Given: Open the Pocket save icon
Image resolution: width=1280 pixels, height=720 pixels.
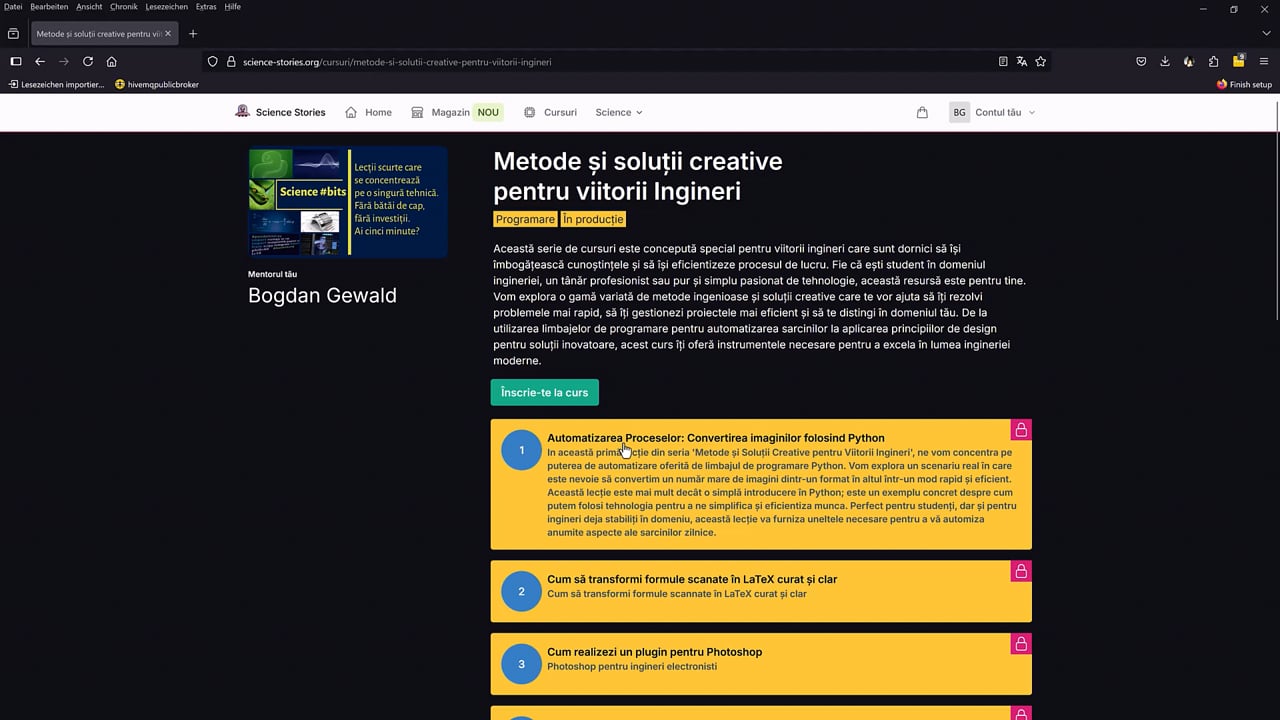Looking at the screenshot, I should tap(1141, 61).
